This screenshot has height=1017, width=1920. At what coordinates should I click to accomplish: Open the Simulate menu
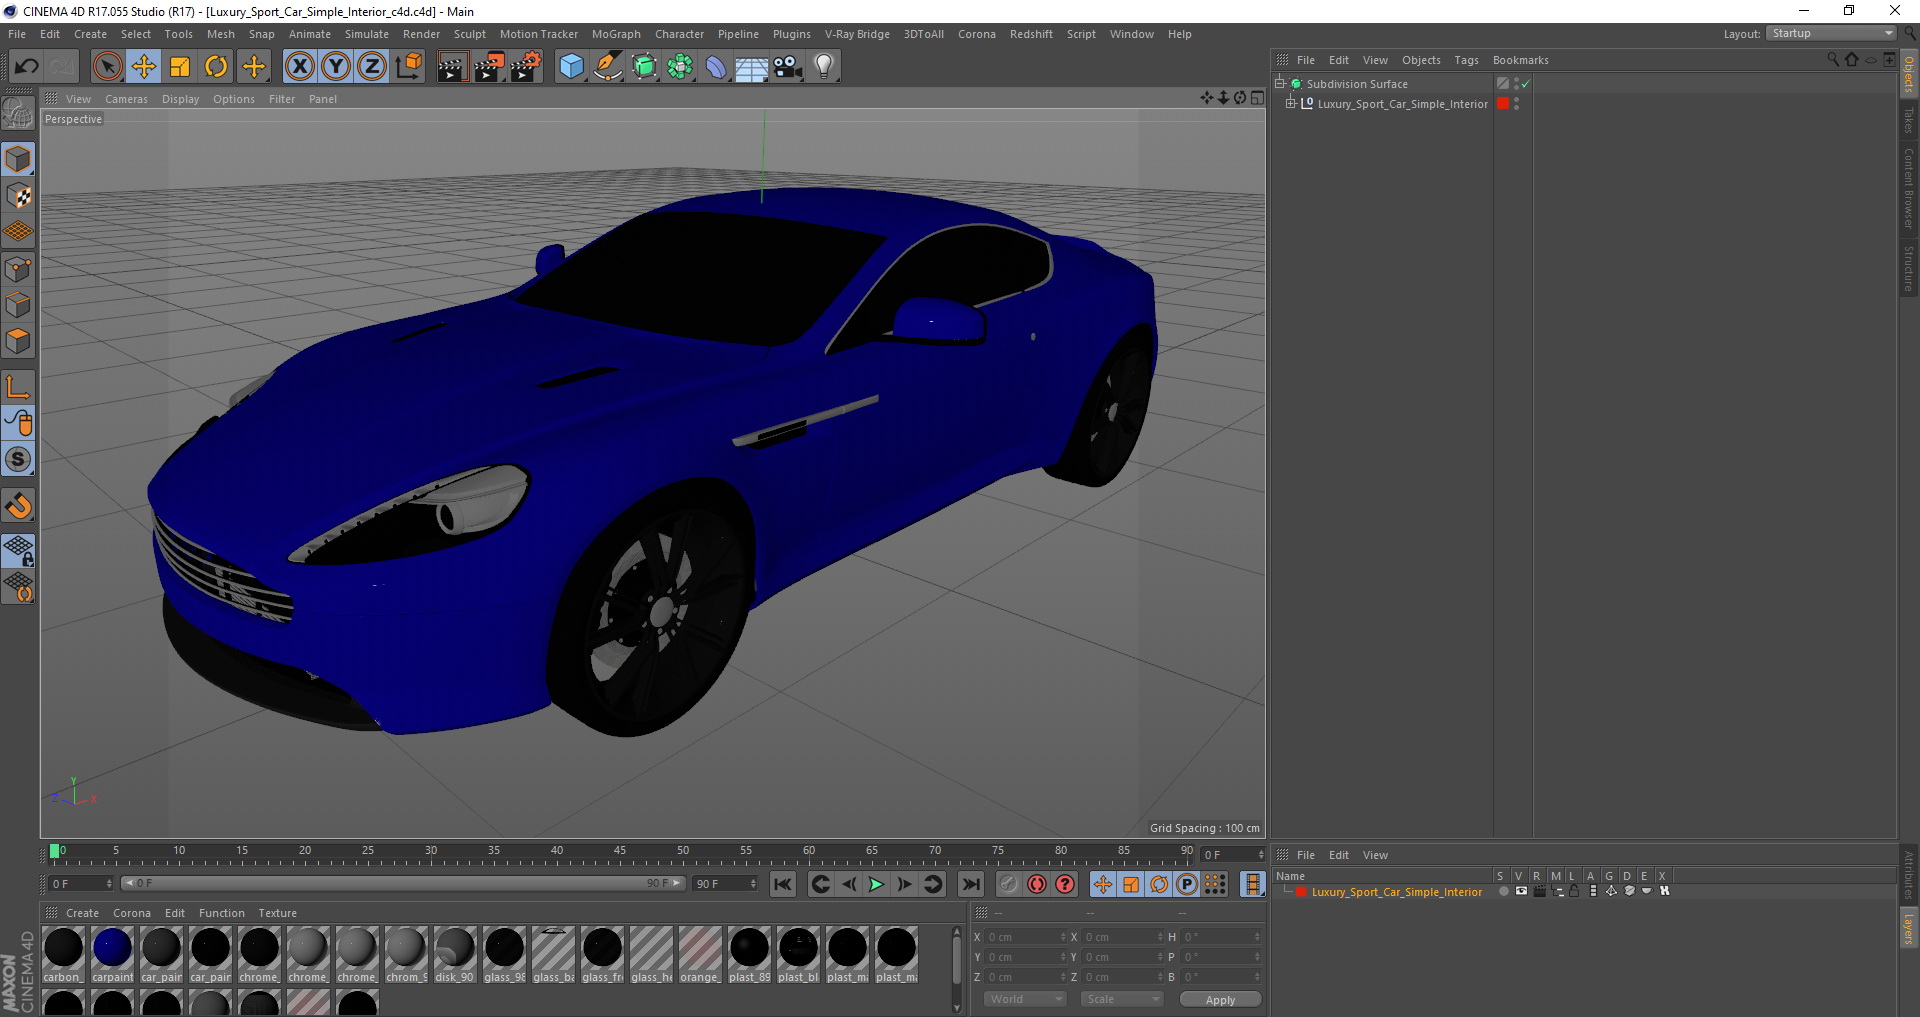click(366, 34)
